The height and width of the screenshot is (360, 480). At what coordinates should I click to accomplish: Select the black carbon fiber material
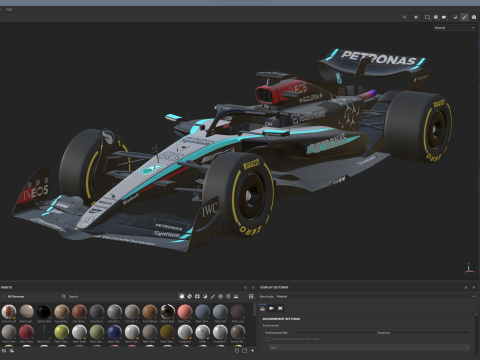coord(44,312)
